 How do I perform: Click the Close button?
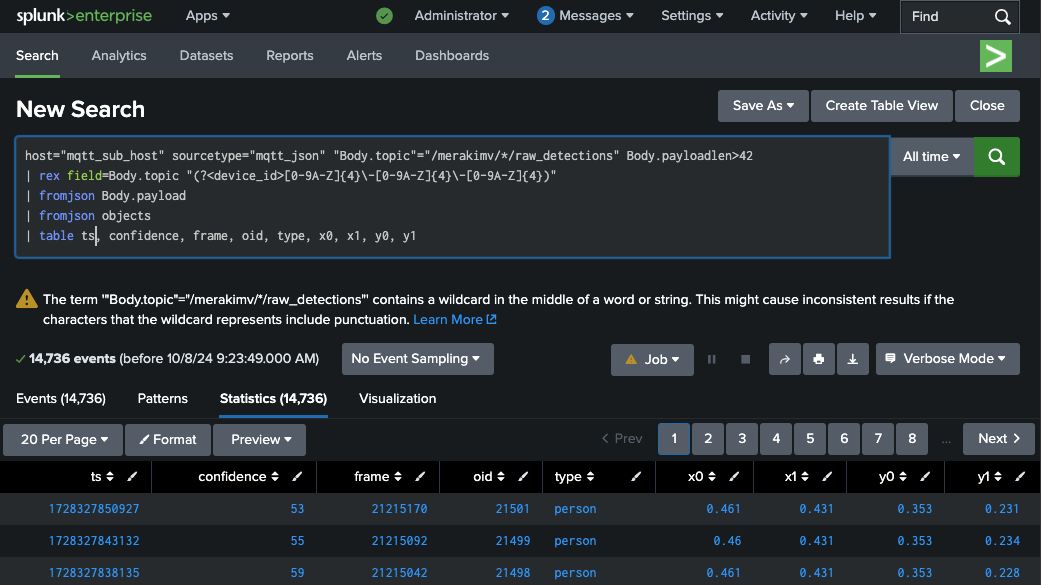987,106
